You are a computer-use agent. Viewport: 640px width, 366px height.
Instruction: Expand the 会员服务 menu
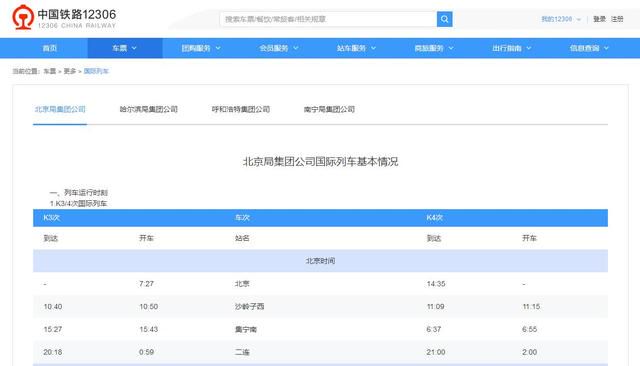[279, 48]
